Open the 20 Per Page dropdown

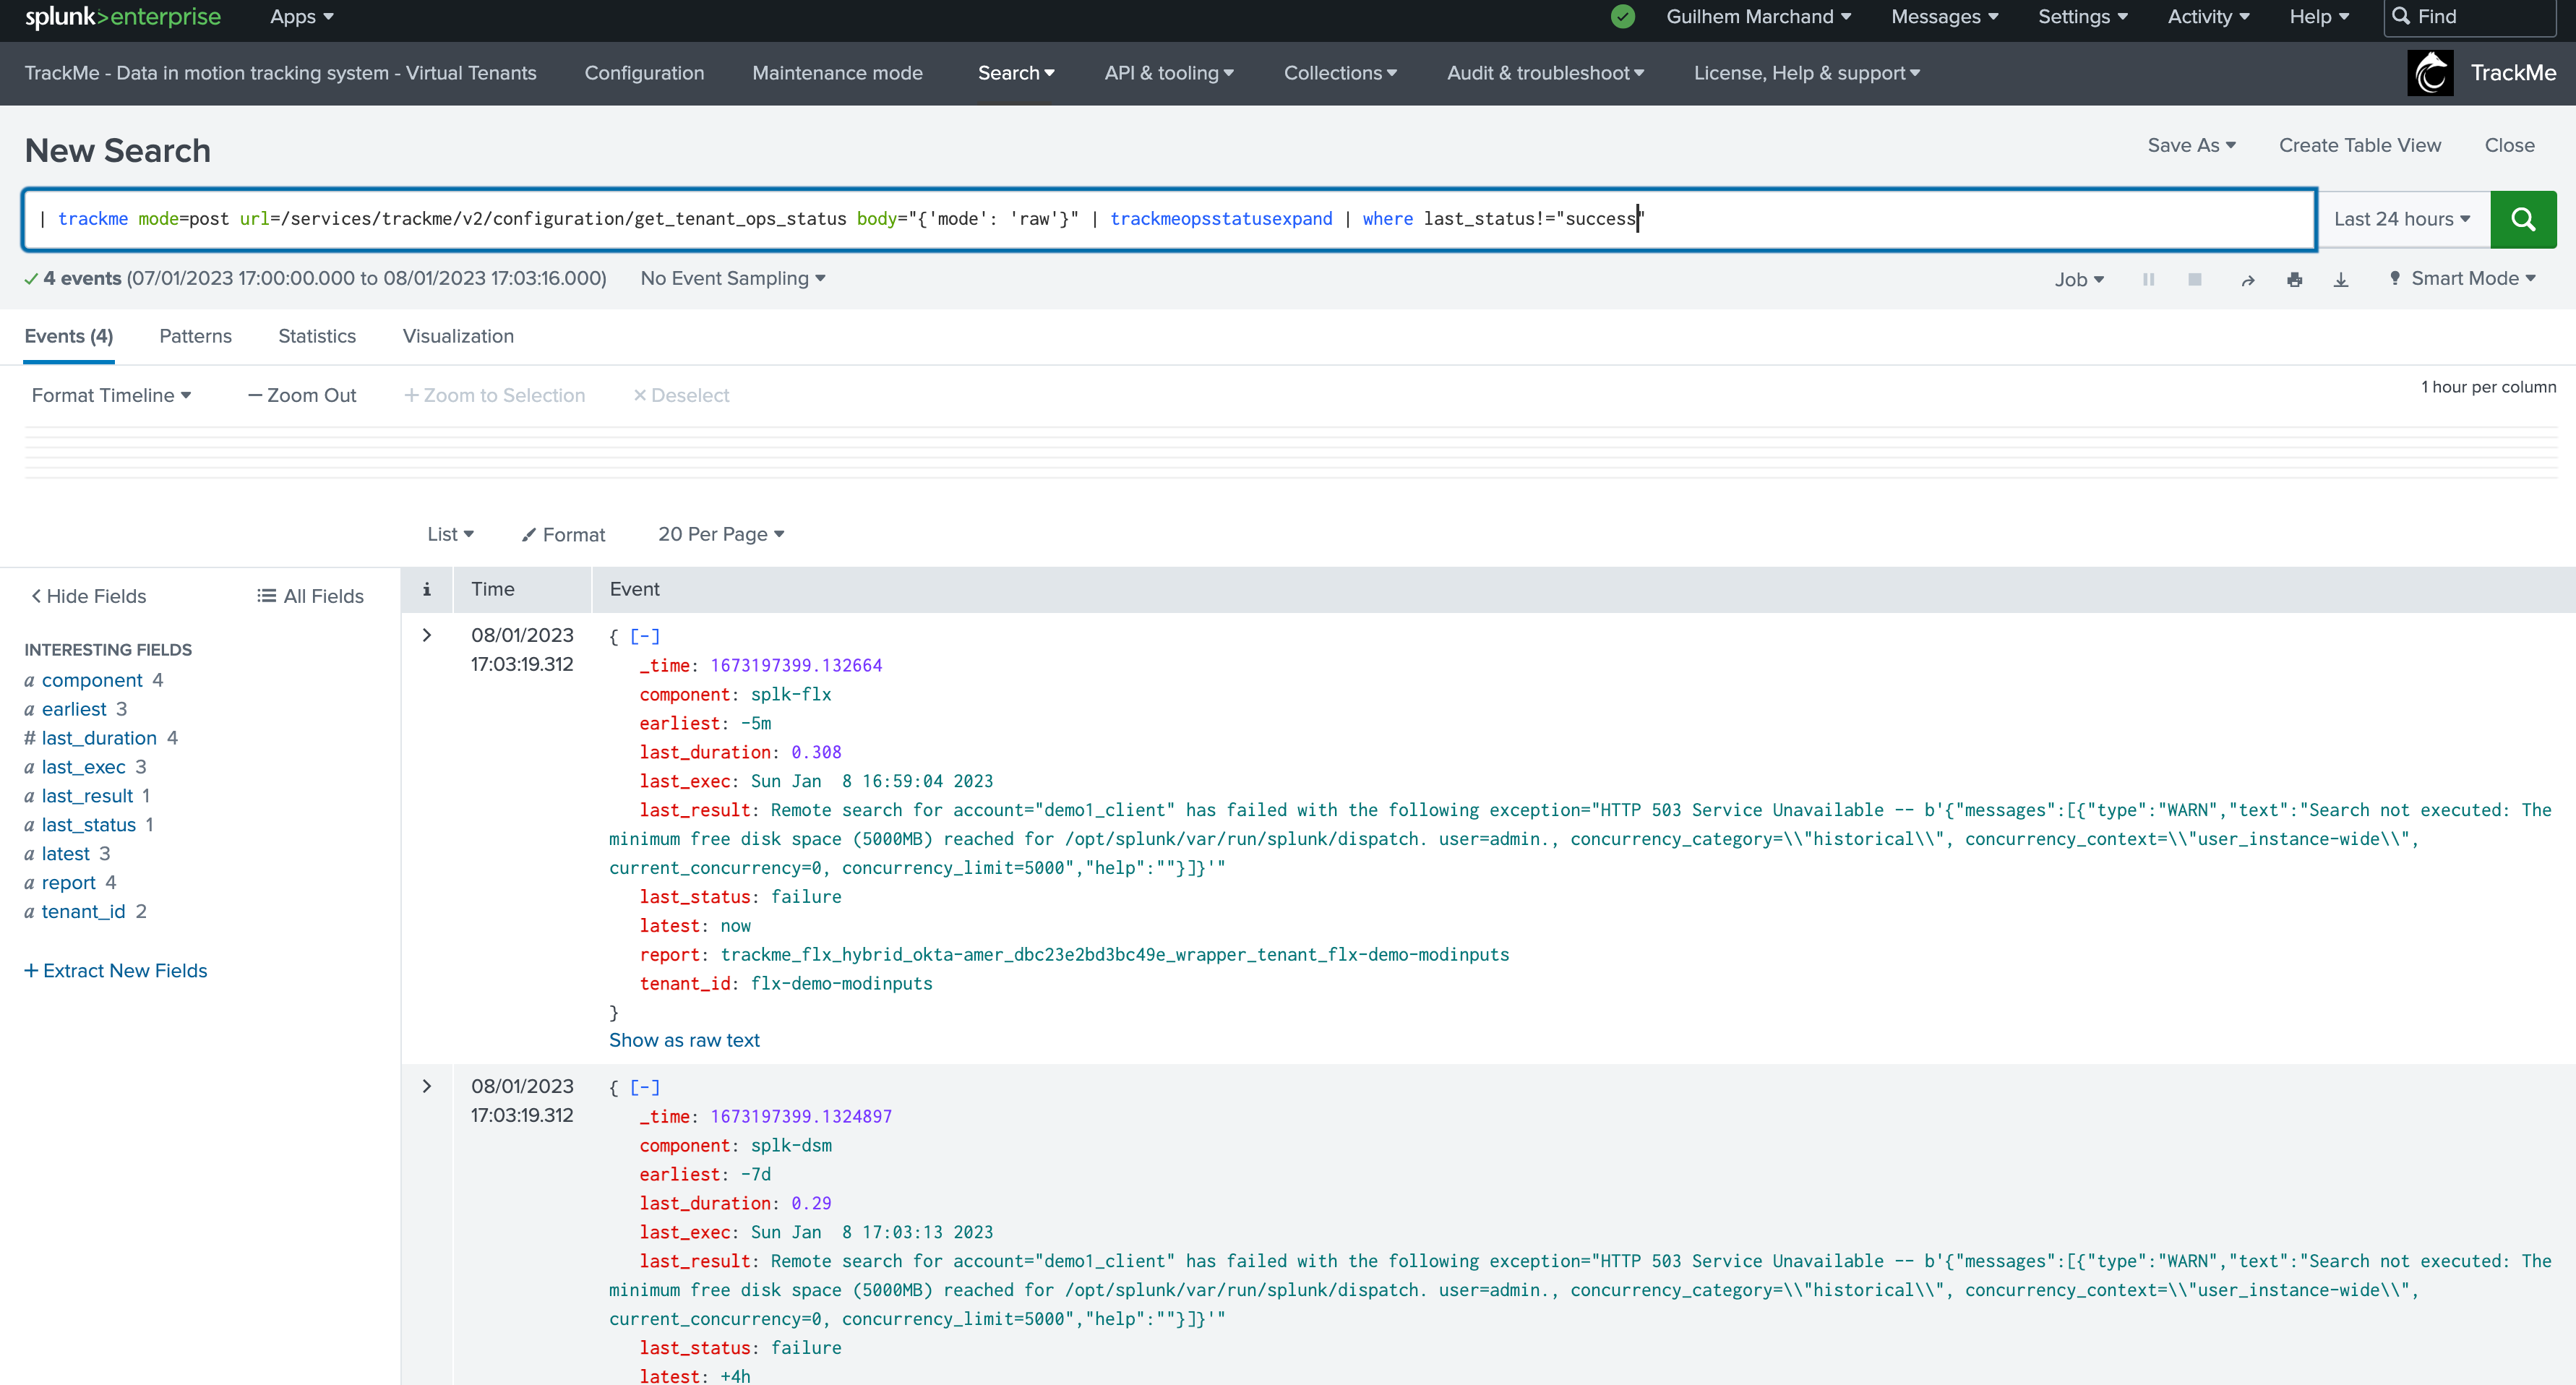721,535
